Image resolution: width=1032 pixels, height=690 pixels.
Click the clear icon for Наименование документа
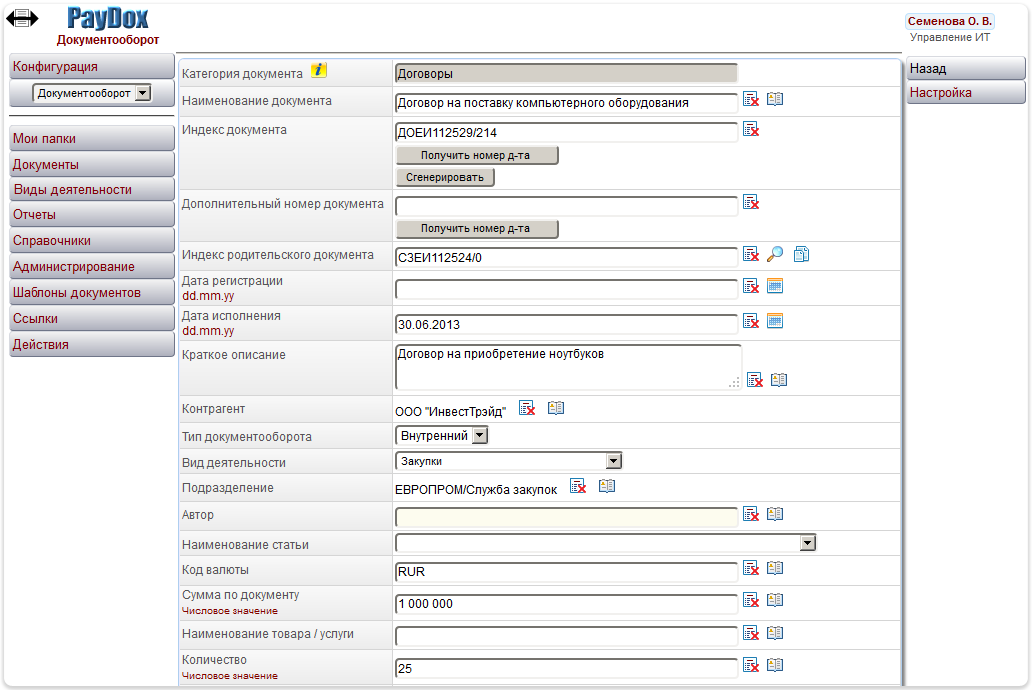[751, 100]
